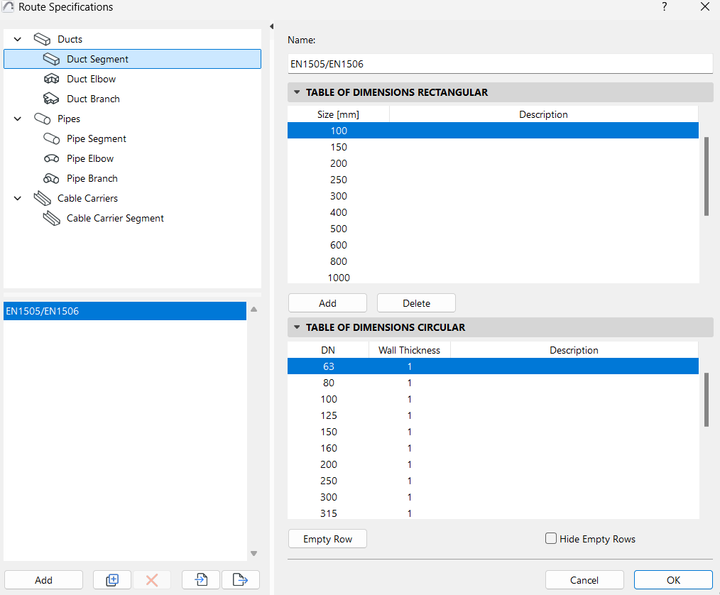Select Pipe Elbow in the tree
Image resolution: width=720 pixels, height=595 pixels.
tap(90, 159)
